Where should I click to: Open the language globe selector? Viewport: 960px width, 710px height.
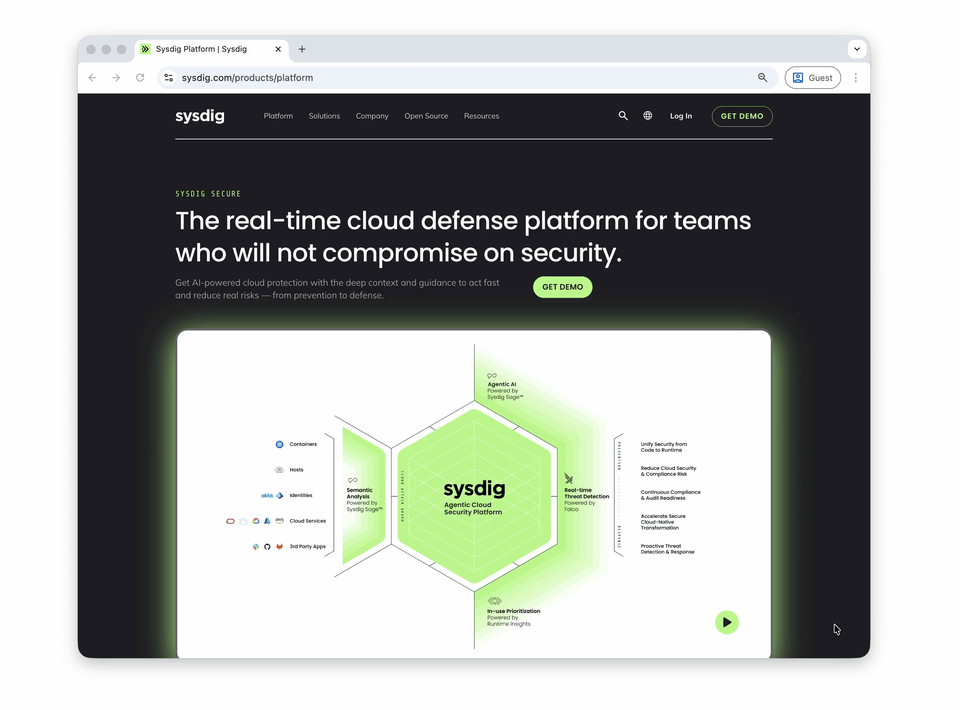(x=647, y=116)
